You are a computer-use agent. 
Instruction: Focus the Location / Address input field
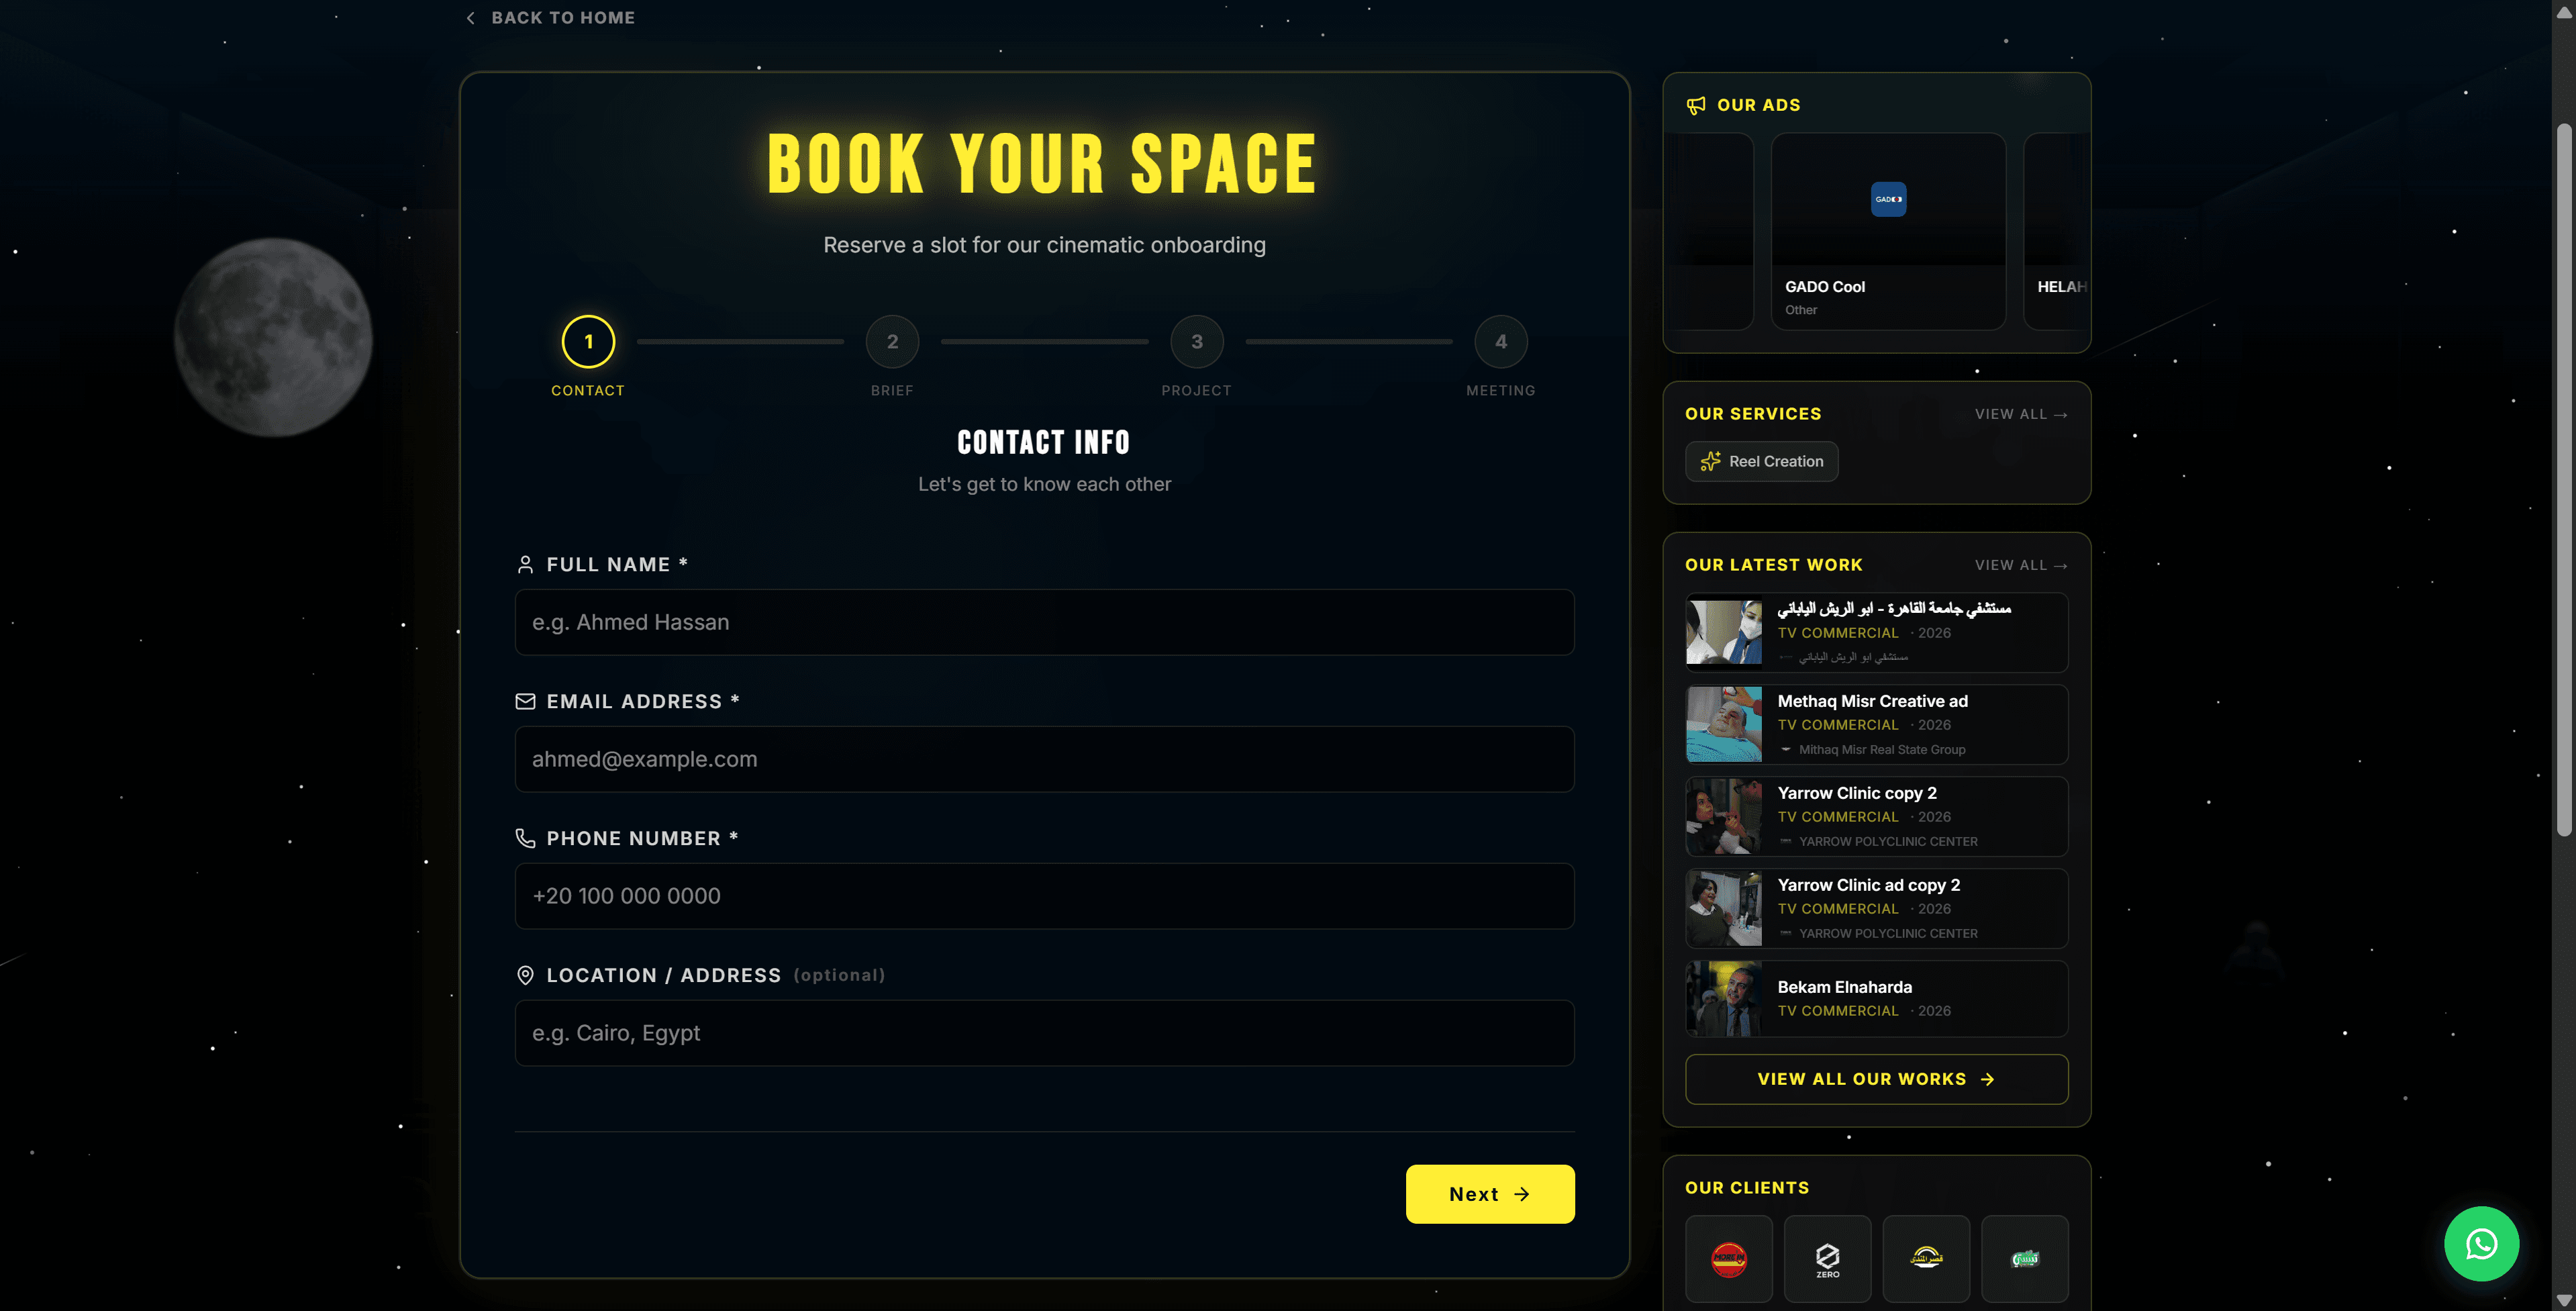coord(1044,1033)
